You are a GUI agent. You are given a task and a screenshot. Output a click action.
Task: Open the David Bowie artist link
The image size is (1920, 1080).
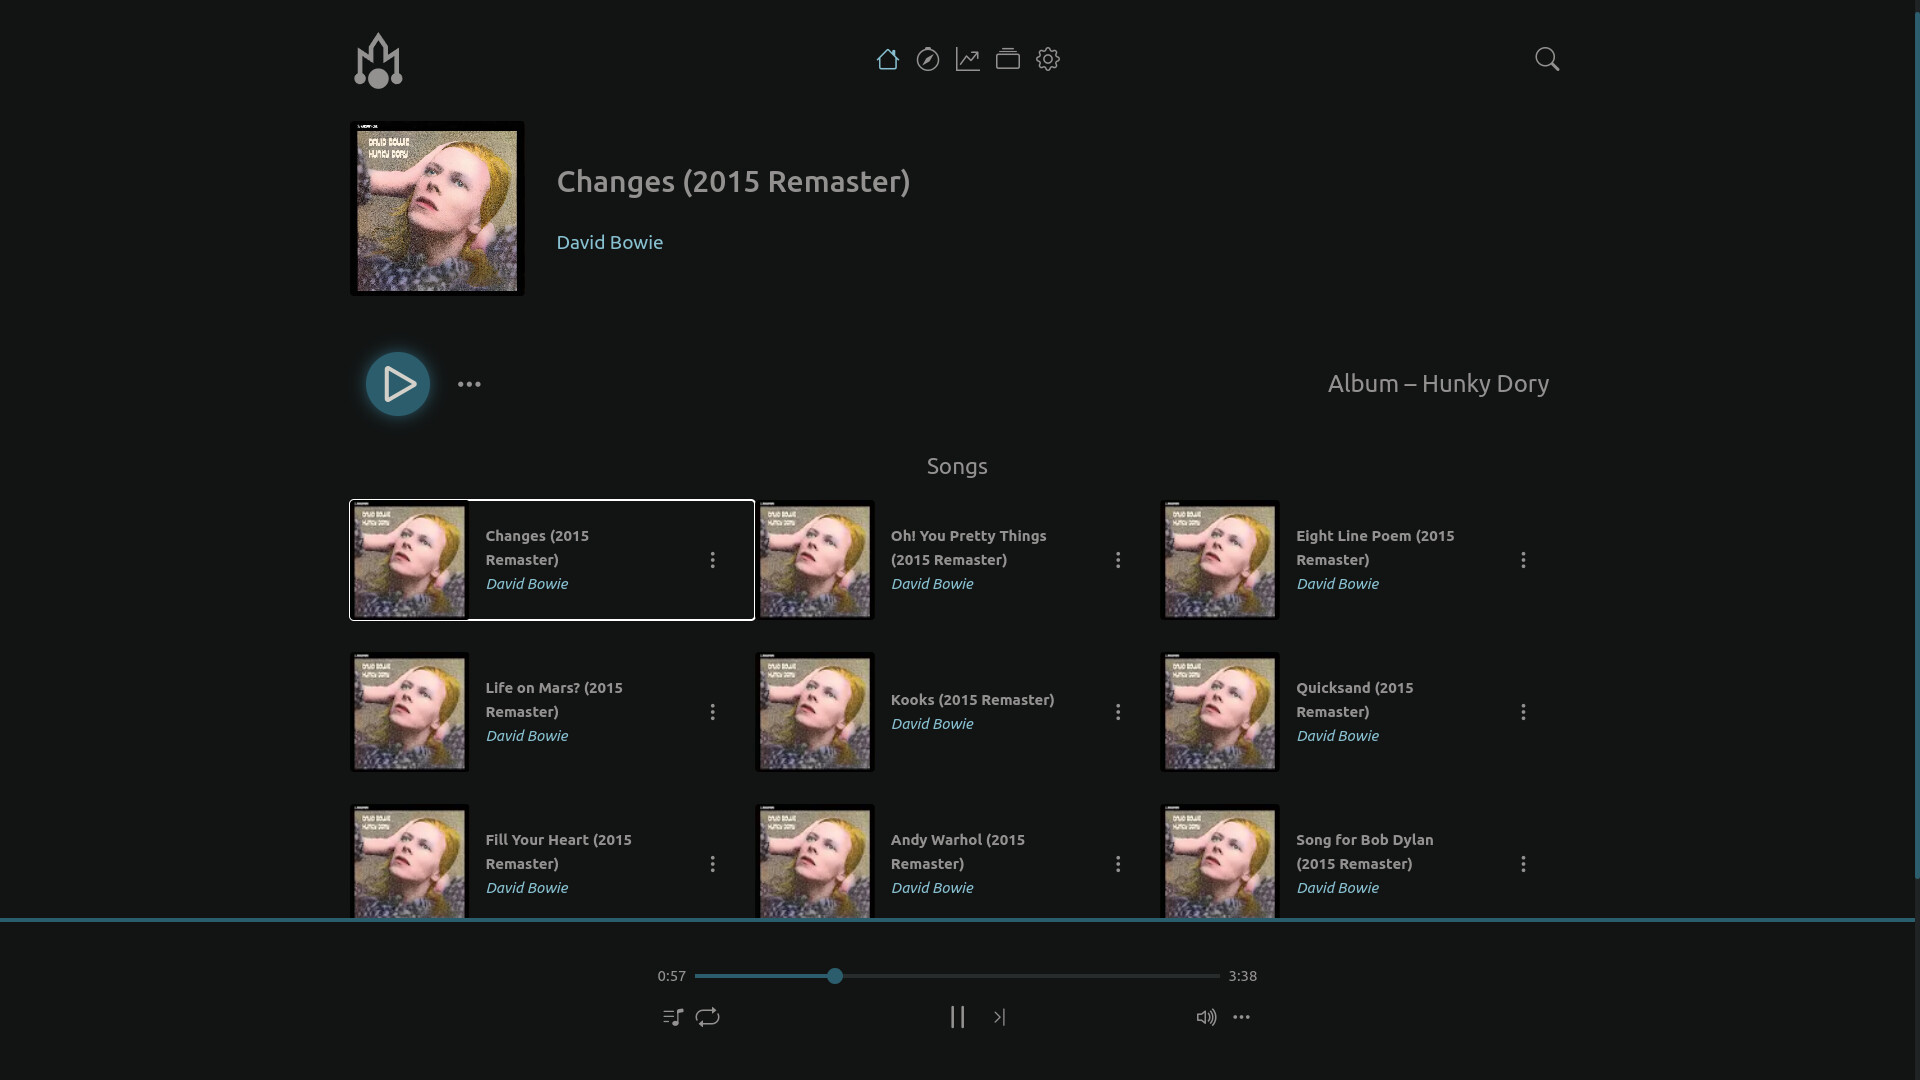coord(609,242)
